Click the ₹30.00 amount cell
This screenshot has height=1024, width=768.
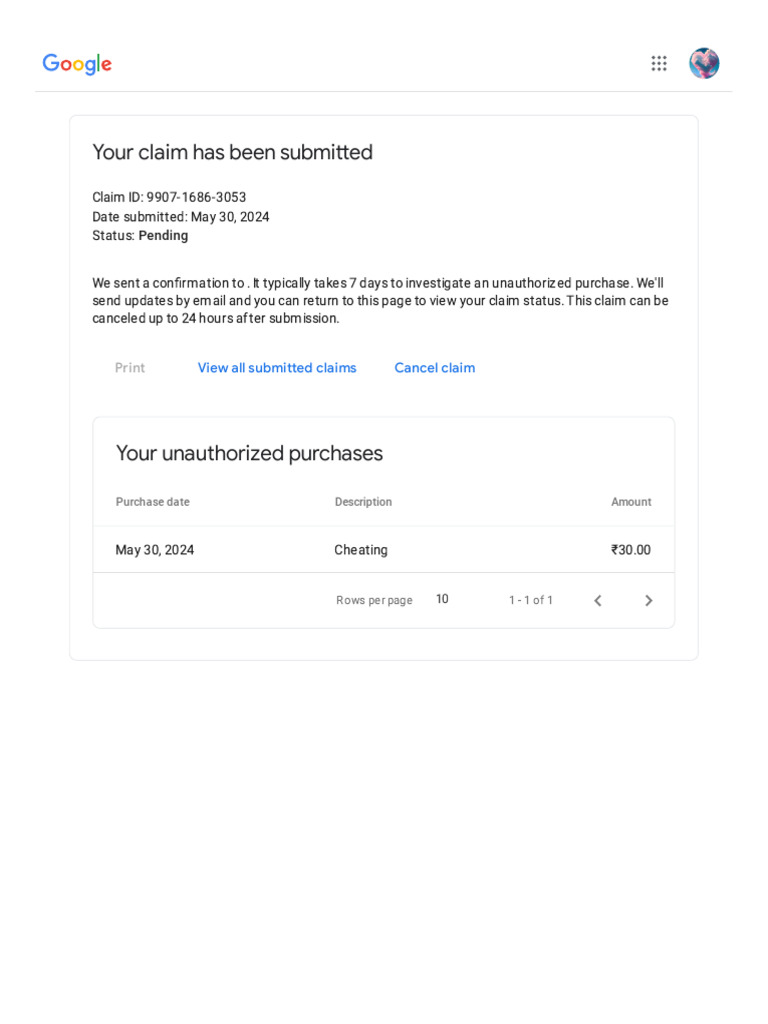click(631, 550)
